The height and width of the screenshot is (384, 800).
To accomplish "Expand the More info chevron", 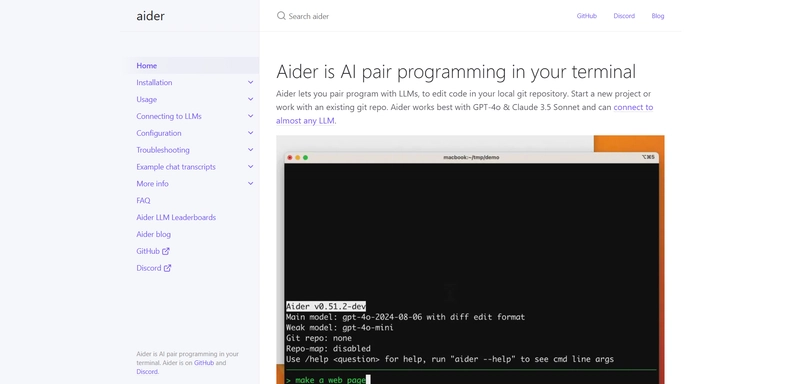I will (x=251, y=183).
